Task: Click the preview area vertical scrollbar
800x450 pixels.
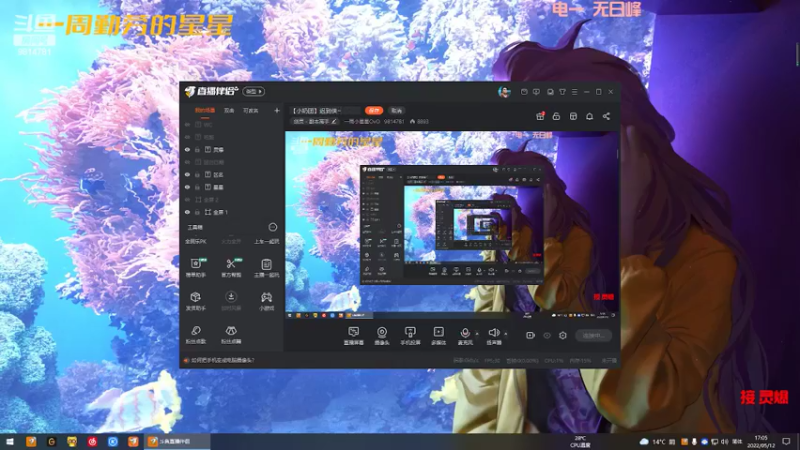Action: [x=617, y=153]
